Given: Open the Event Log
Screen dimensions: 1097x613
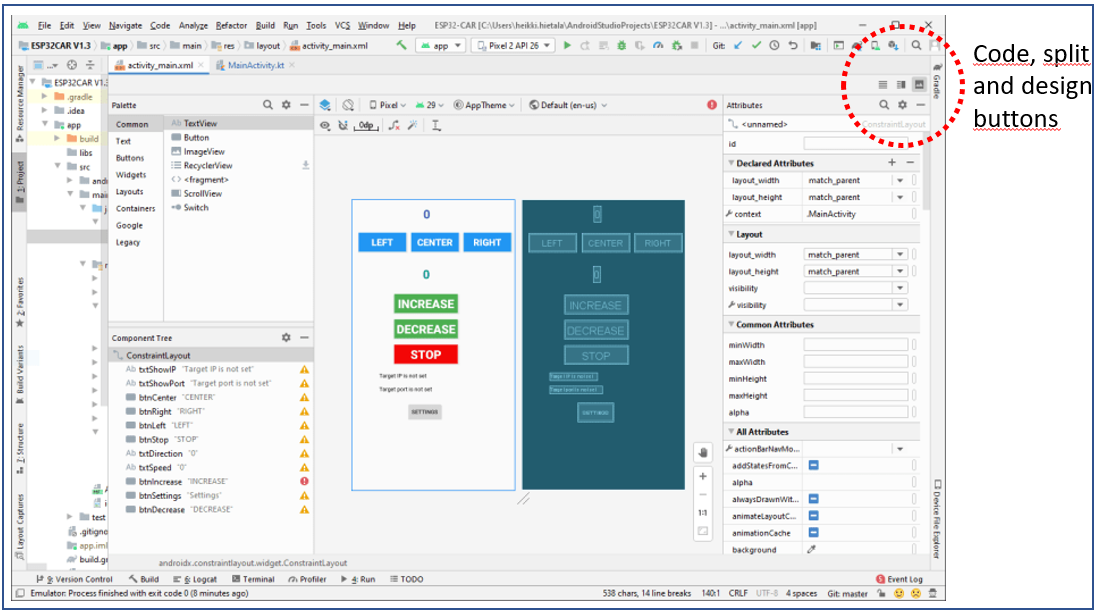Looking at the screenshot, I should coord(899,579).
